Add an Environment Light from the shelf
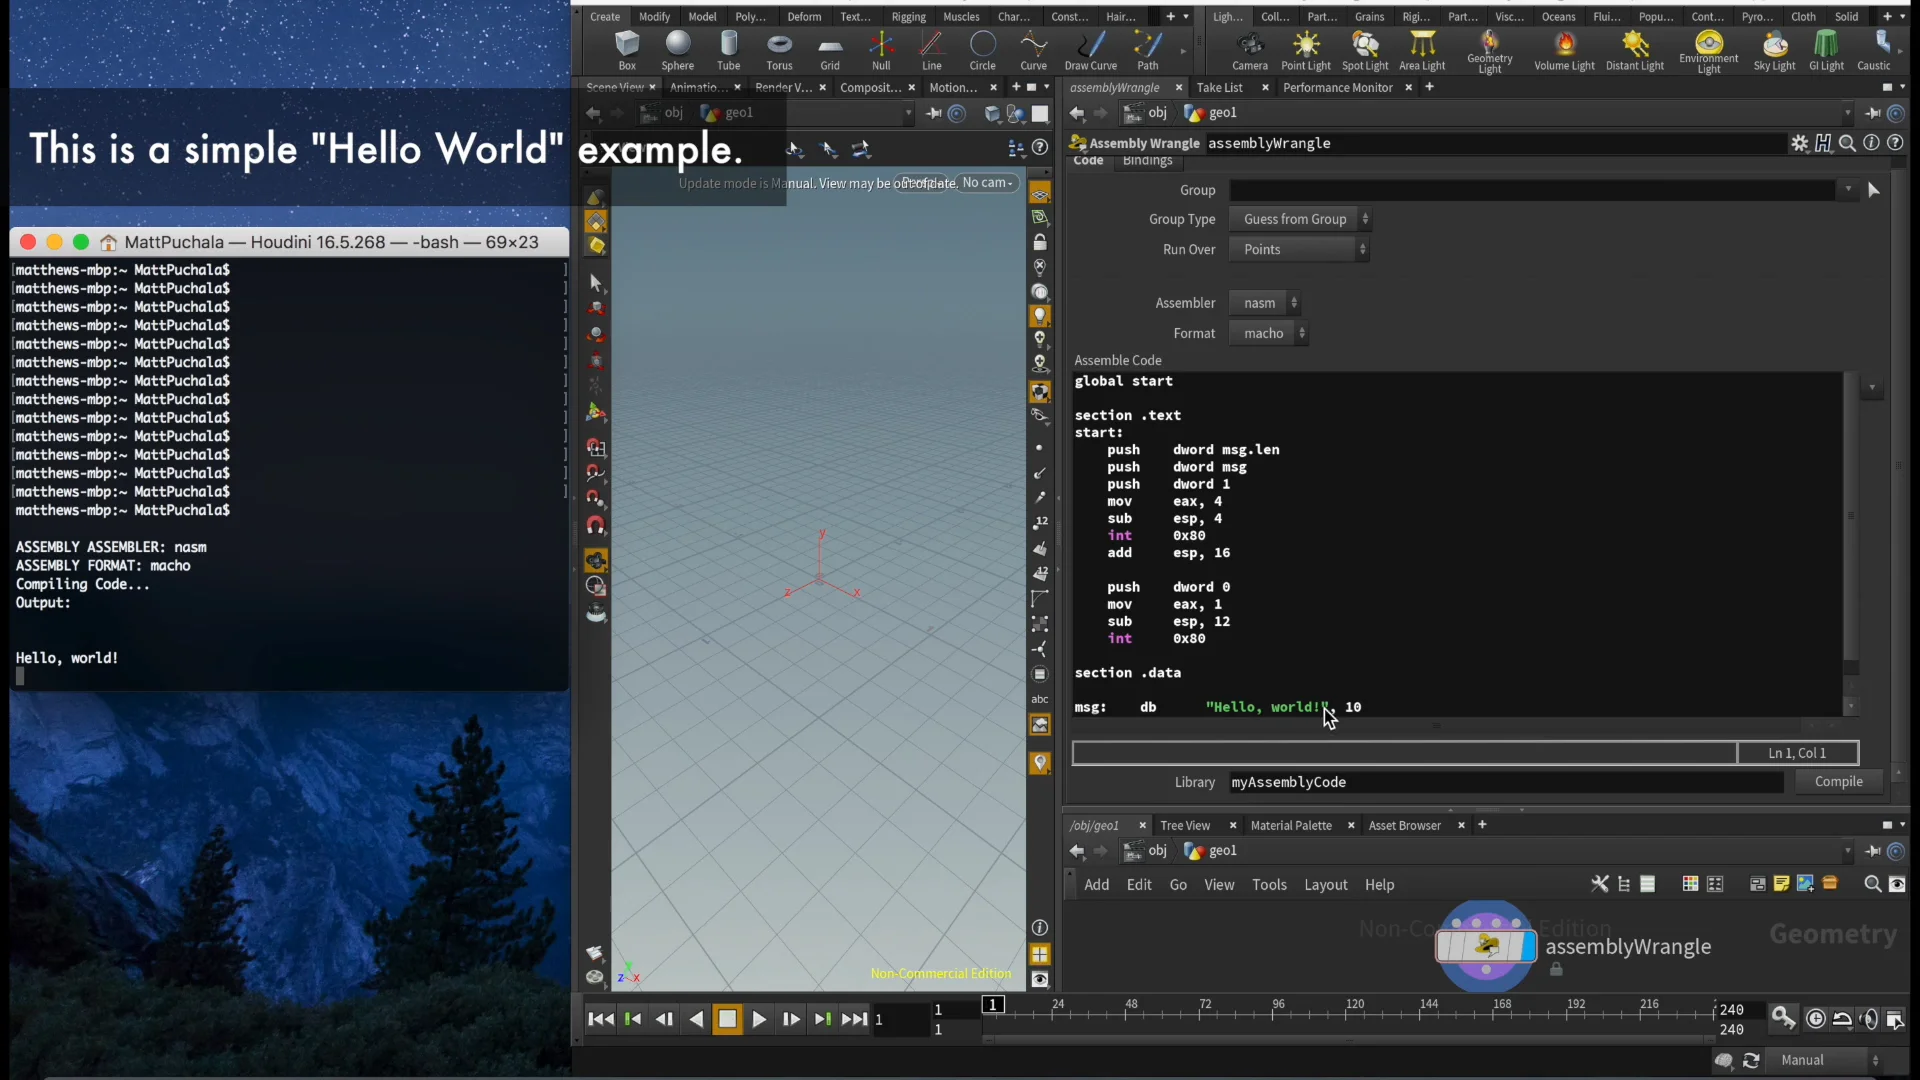 [1709, 52]
